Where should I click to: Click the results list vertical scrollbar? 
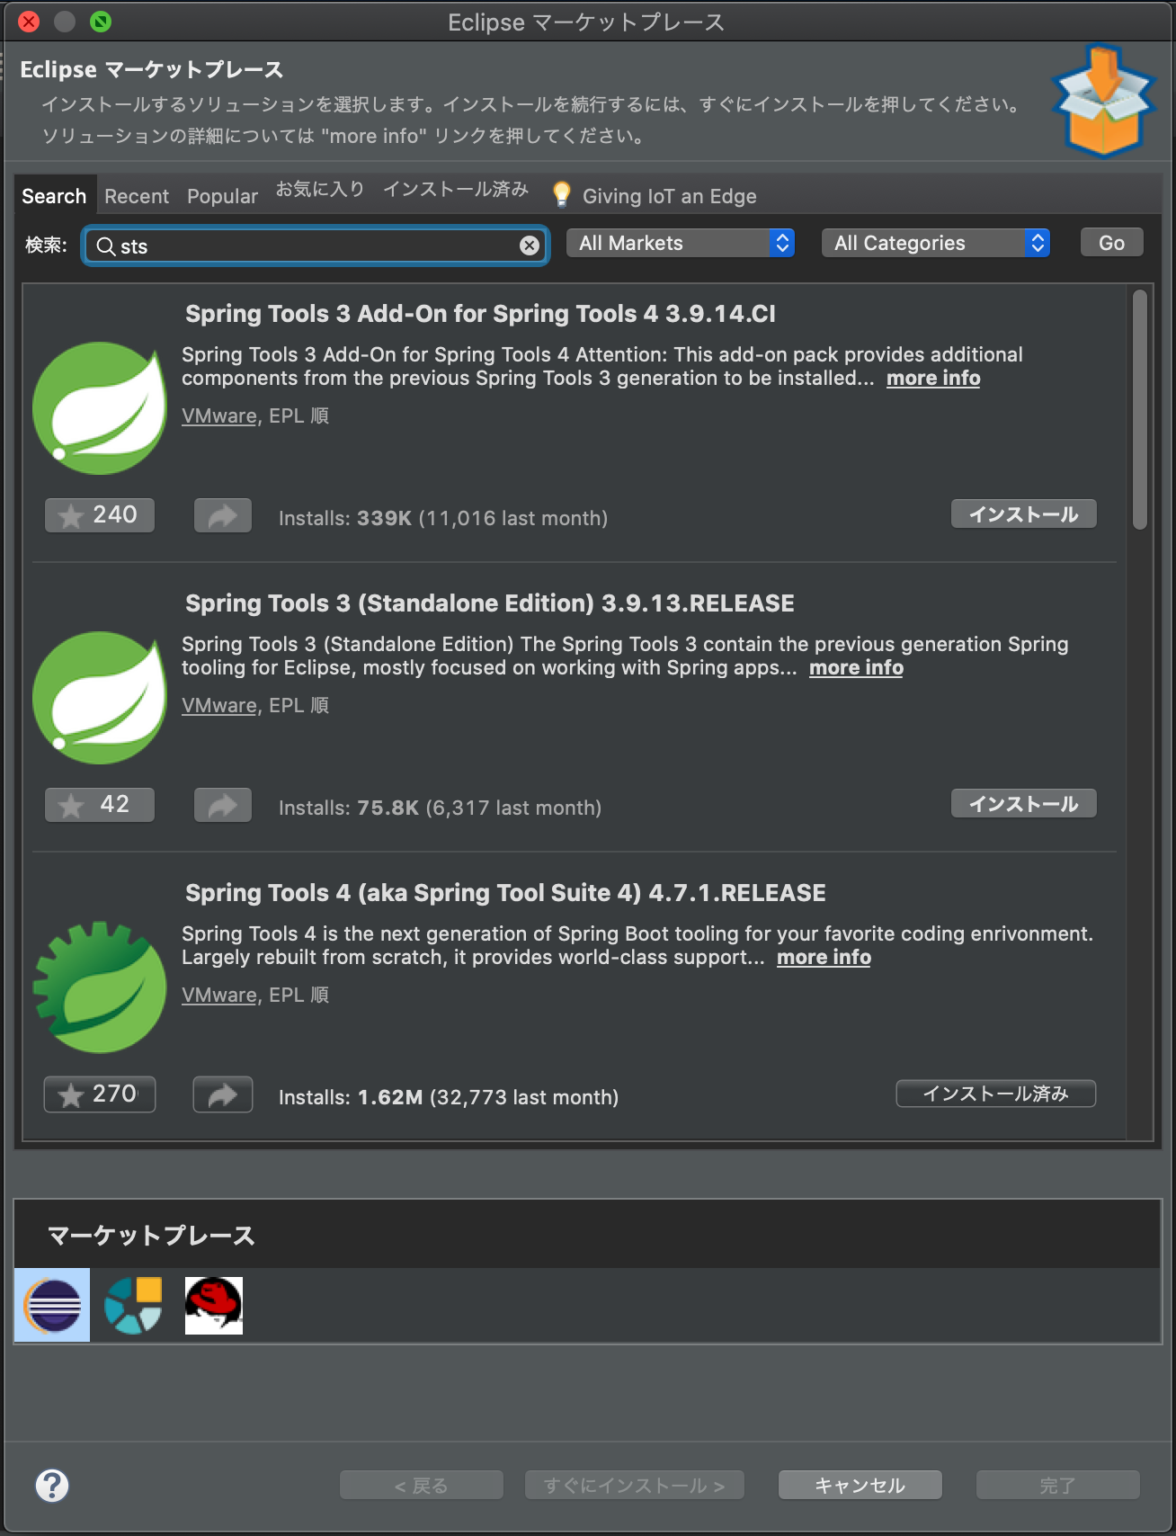click(1139, 410)
